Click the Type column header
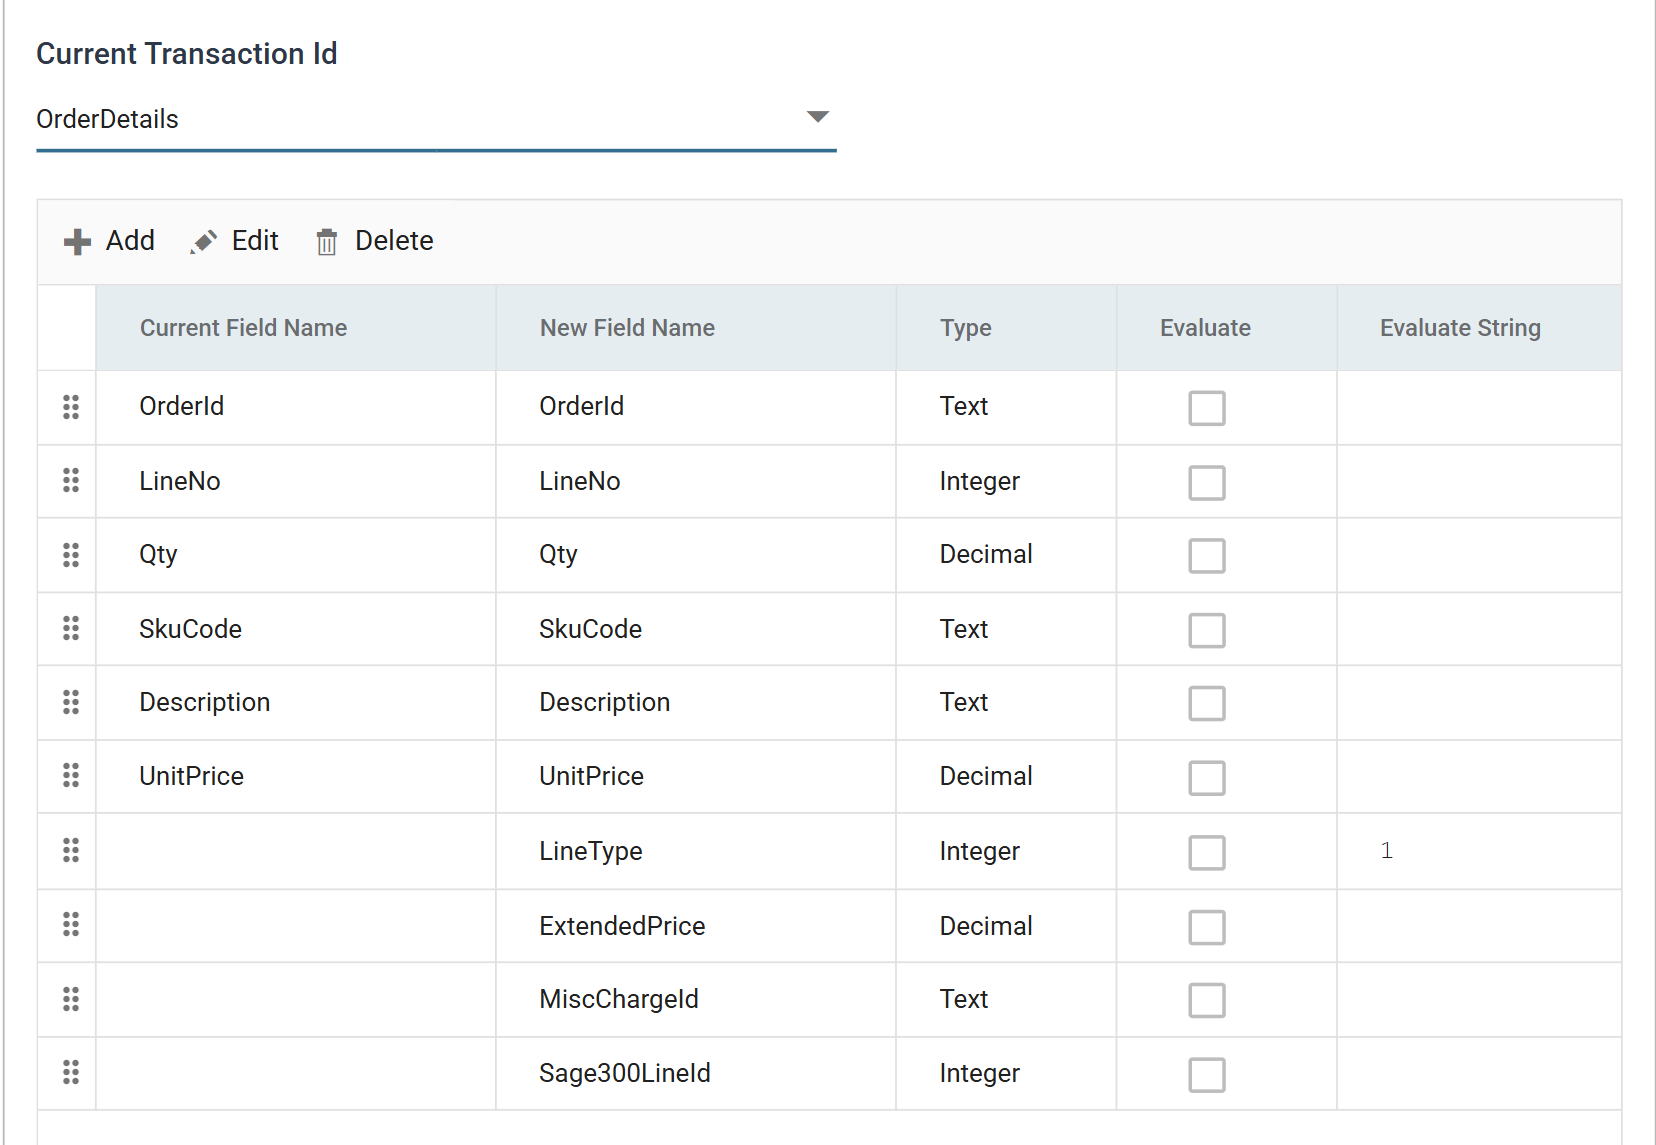The image size is (1656, 1145). [x=1006, y=328]
